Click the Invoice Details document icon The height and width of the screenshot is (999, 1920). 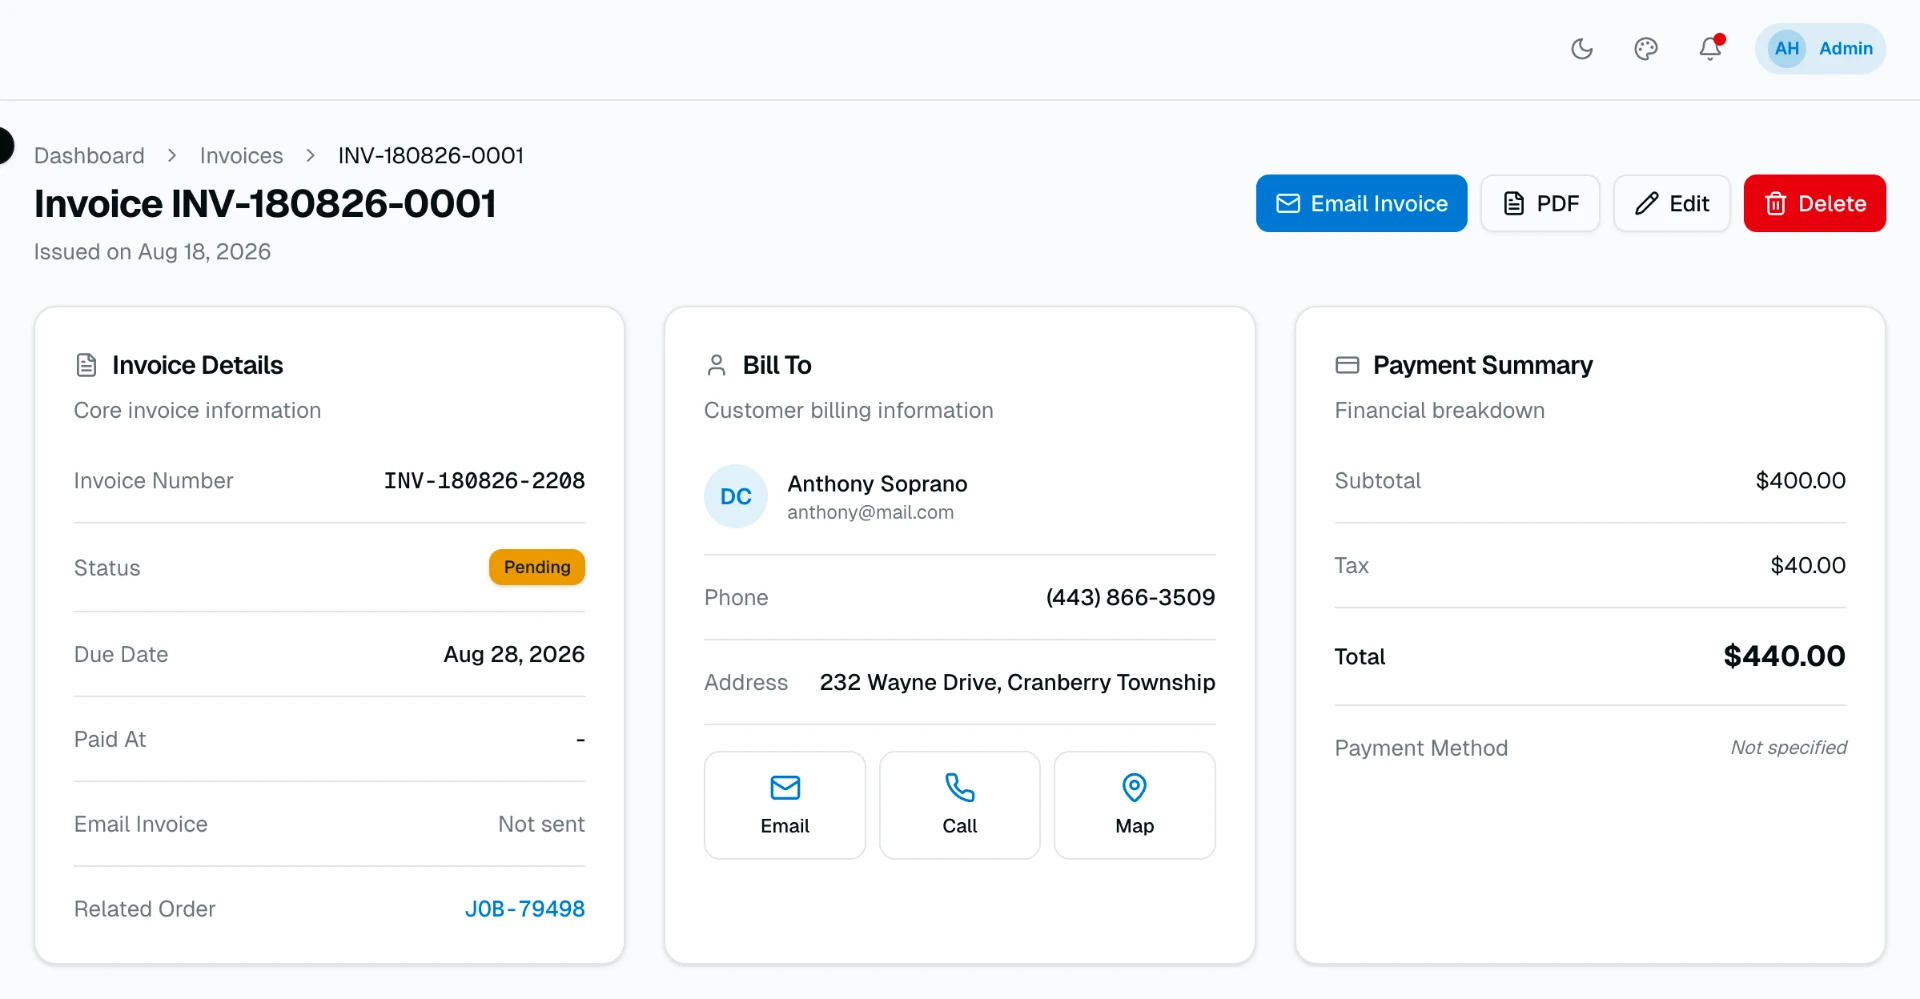[86, 365]
